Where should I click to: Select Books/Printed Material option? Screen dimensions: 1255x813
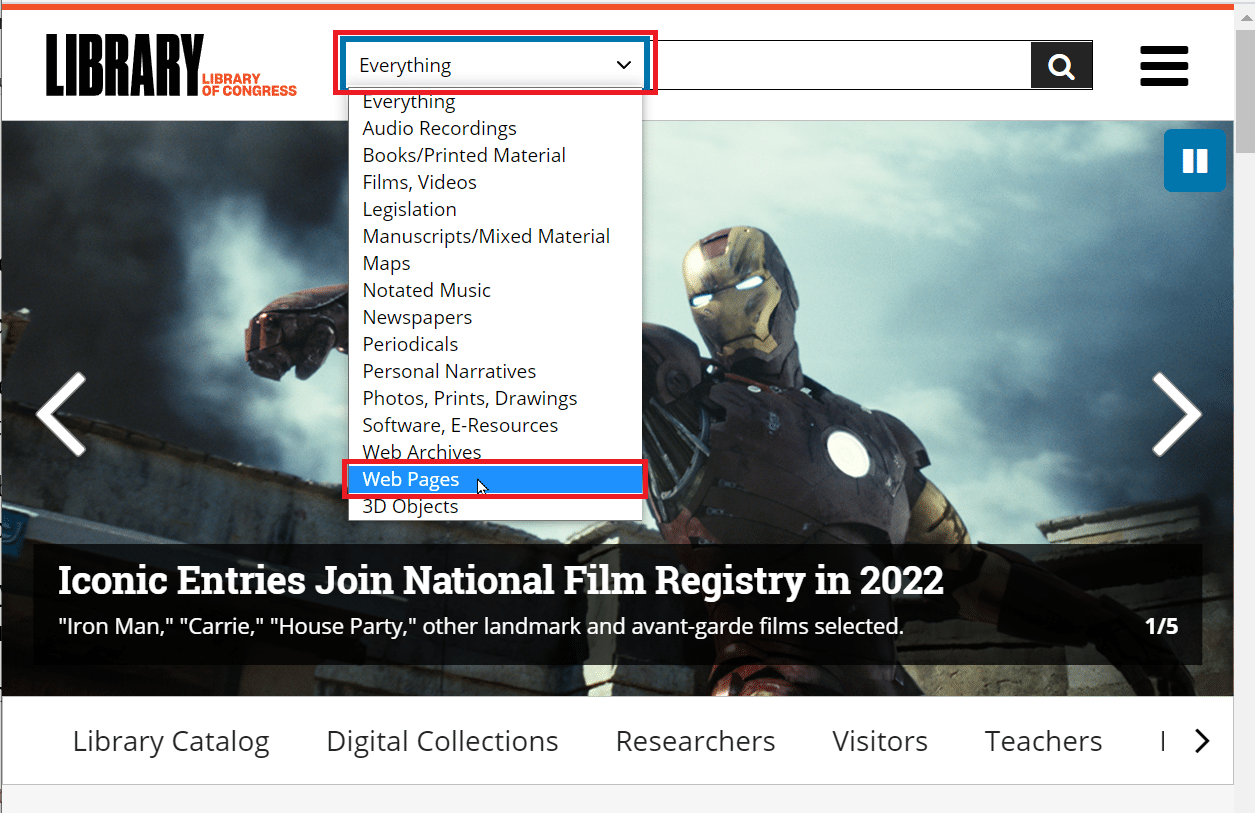click(x=495, y=155)
